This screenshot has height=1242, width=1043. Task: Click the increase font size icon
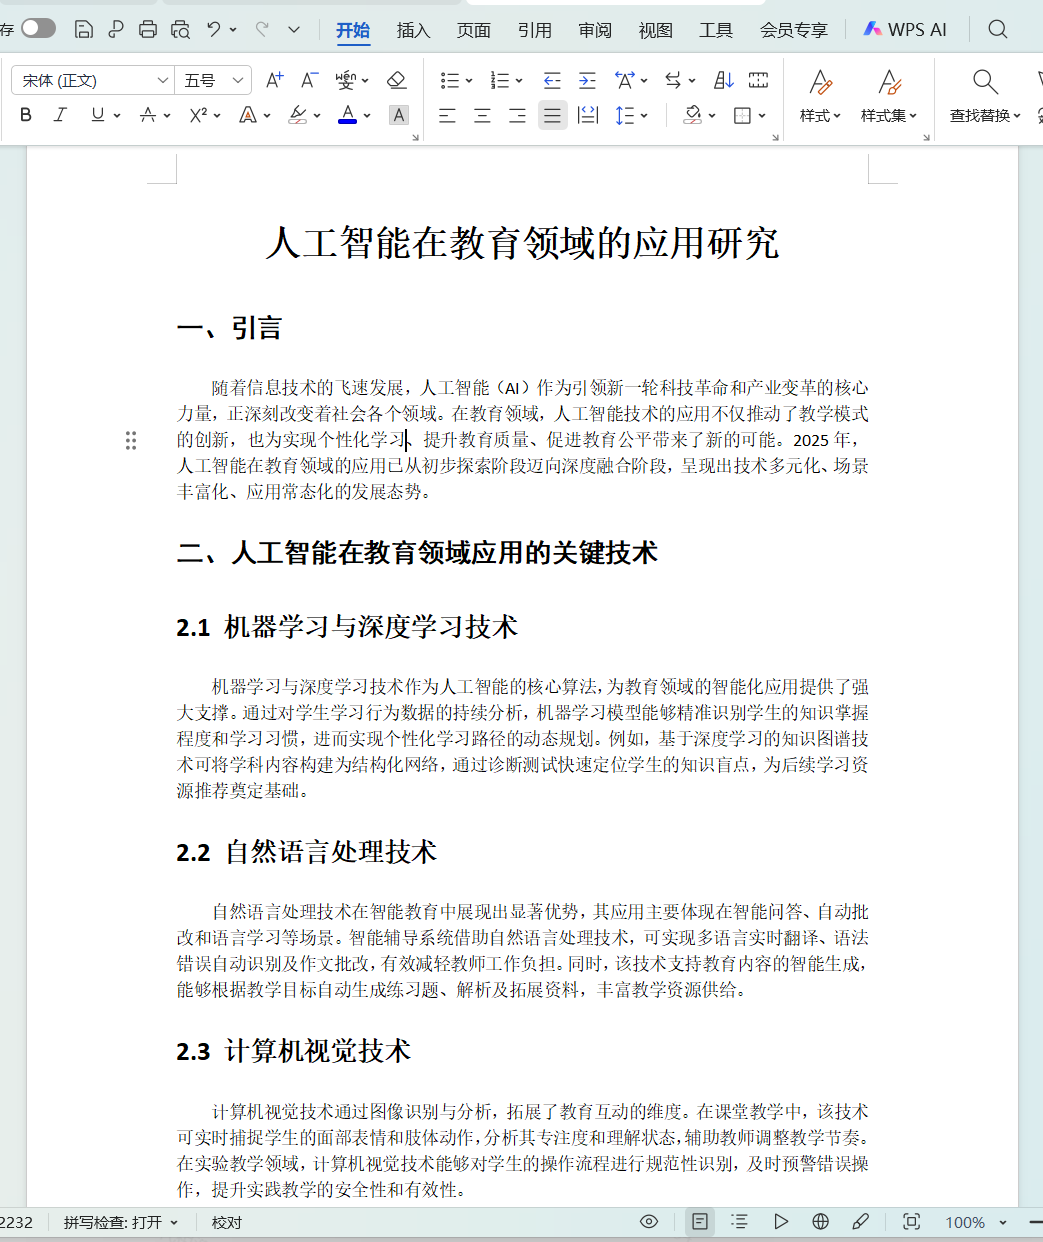[x=274, y=80]
